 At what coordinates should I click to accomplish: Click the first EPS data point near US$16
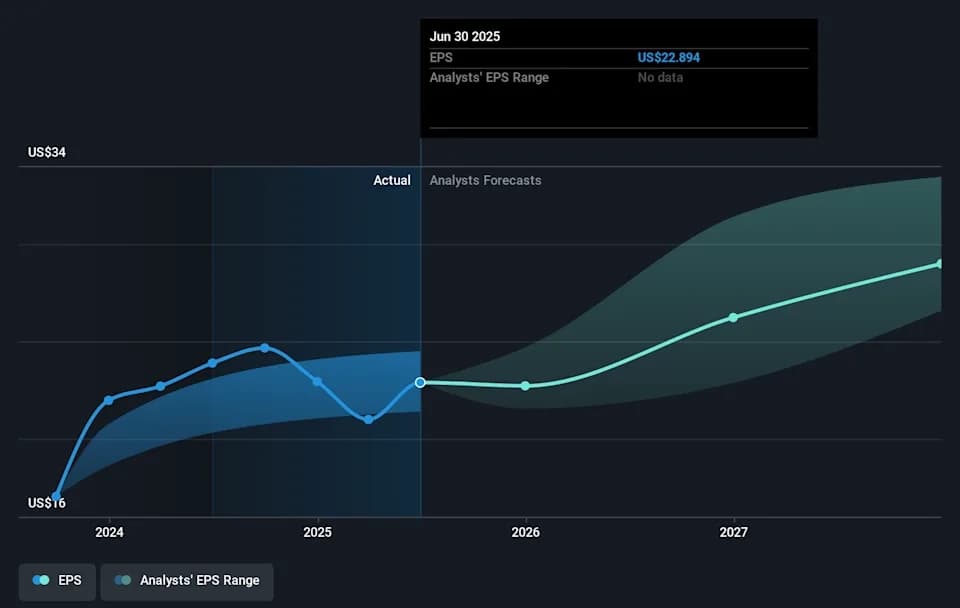click(56, 497)
